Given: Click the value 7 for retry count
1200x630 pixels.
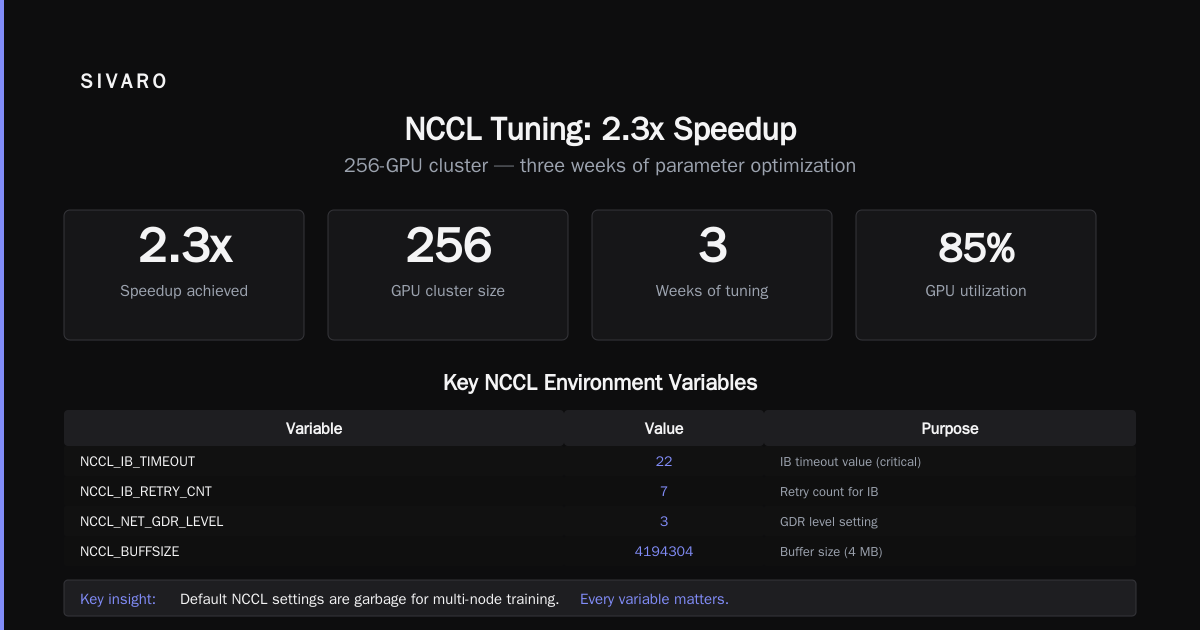Looking at the screenshot, I should [x=664, y=492].
